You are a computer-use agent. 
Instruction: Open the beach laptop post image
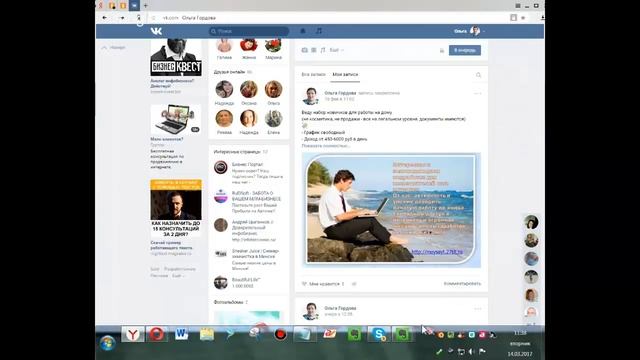click(391, 210)
